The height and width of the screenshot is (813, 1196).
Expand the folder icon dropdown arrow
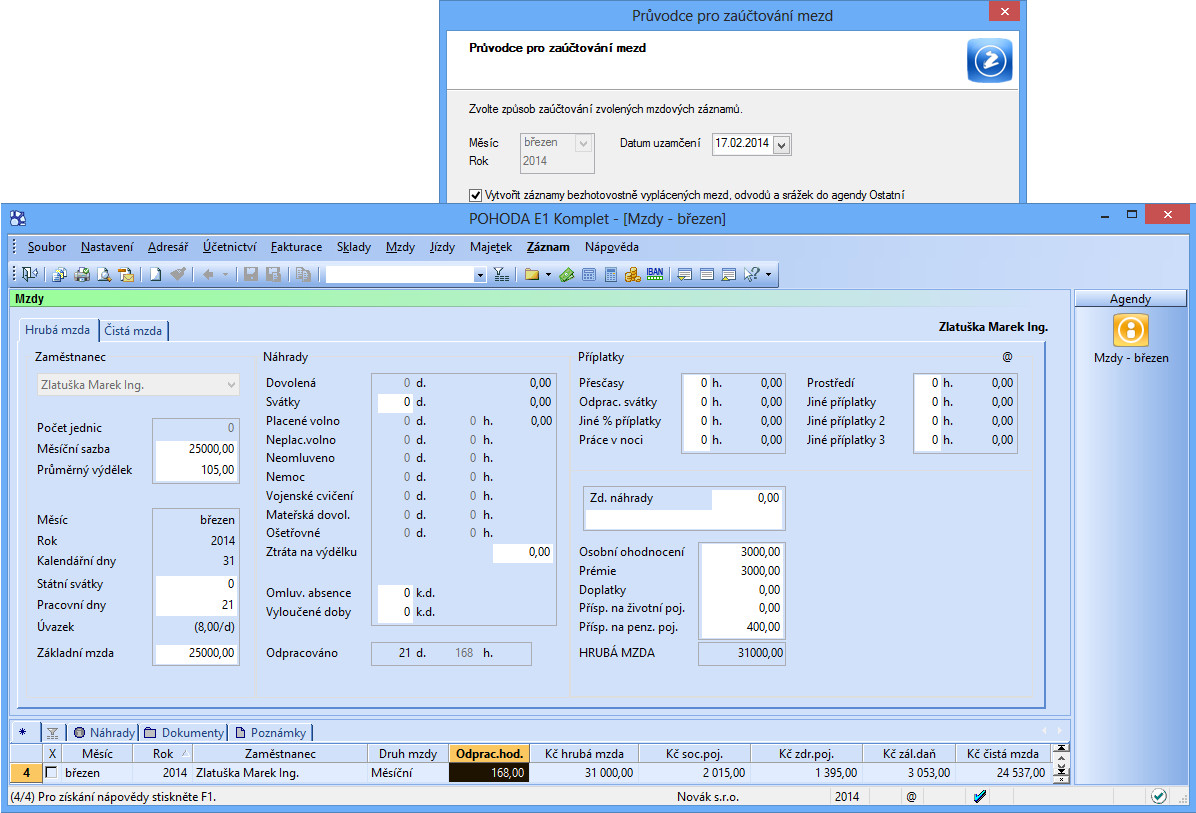[x=548, y=275]
